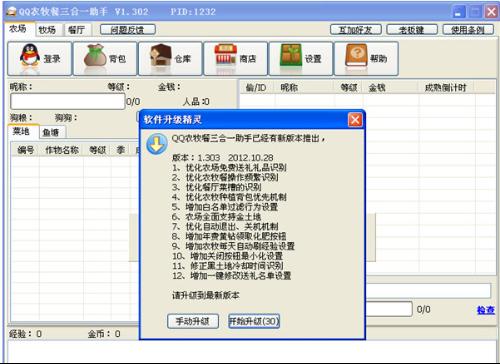Focus the 昵称 input field

click(x=68, y=102)
